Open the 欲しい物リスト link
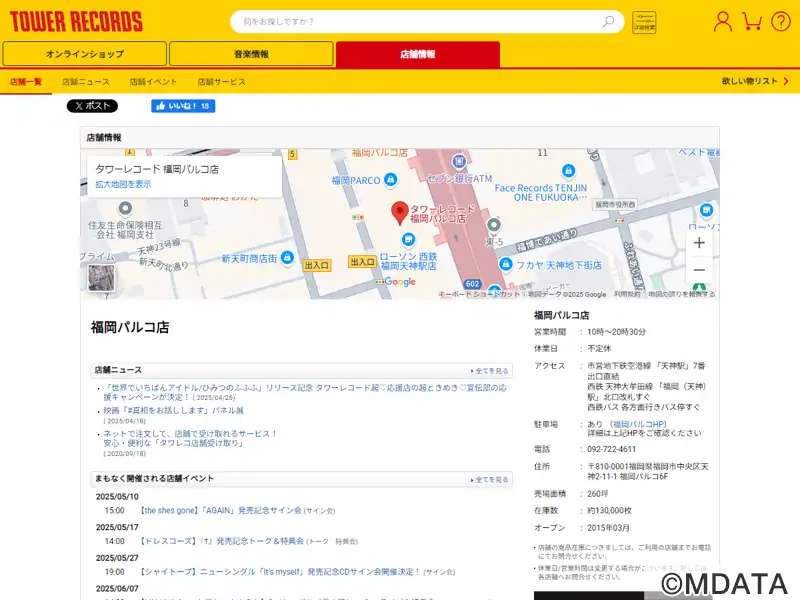800x600 pixels. (x=755, y=81)
